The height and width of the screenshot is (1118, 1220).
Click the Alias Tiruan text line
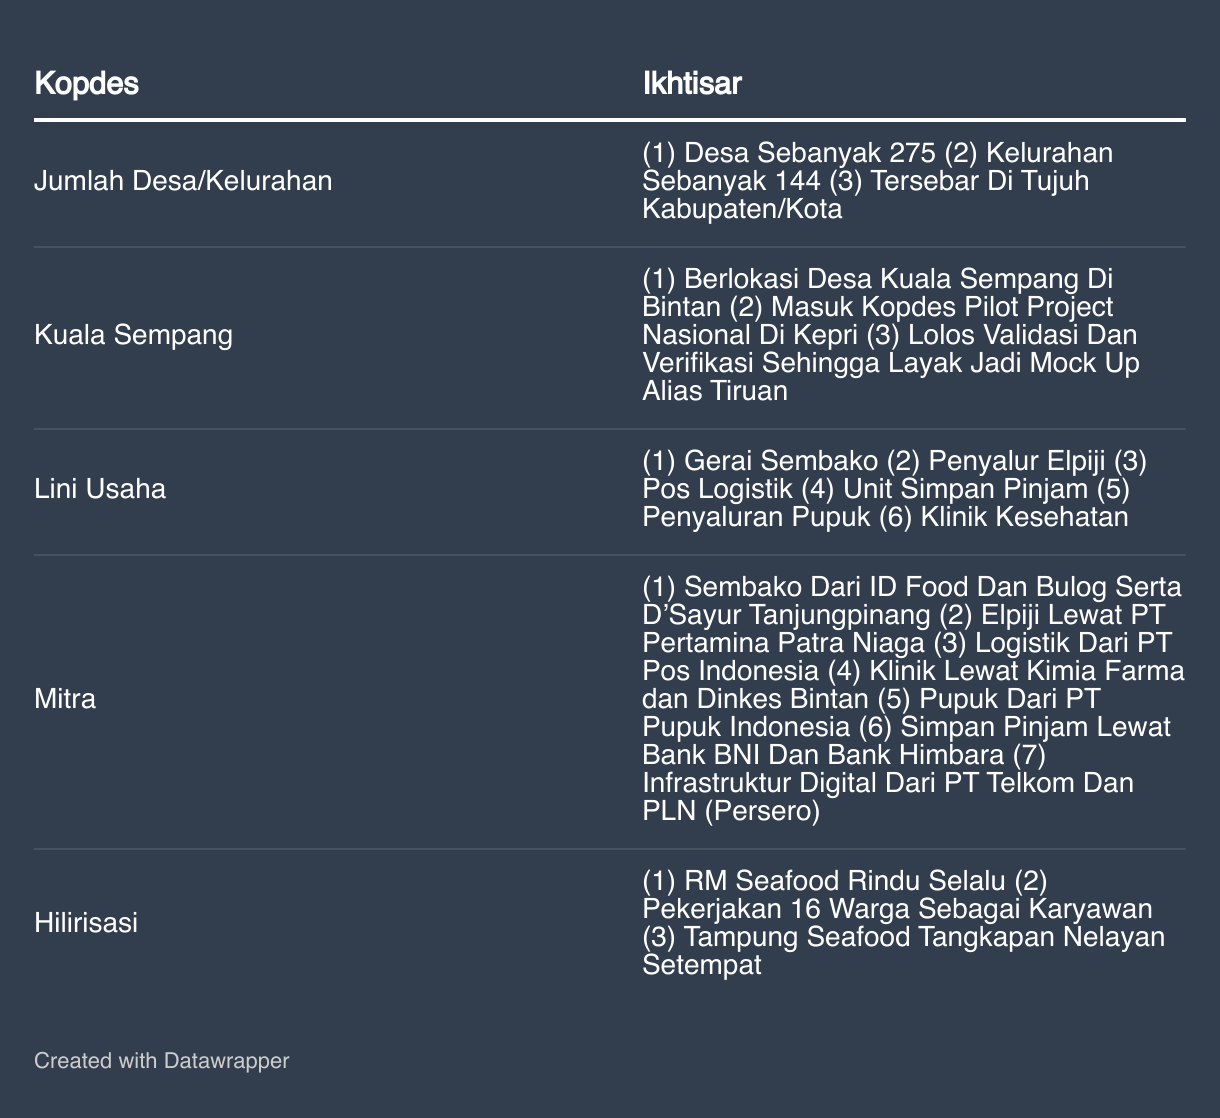(x=714, y=390)
